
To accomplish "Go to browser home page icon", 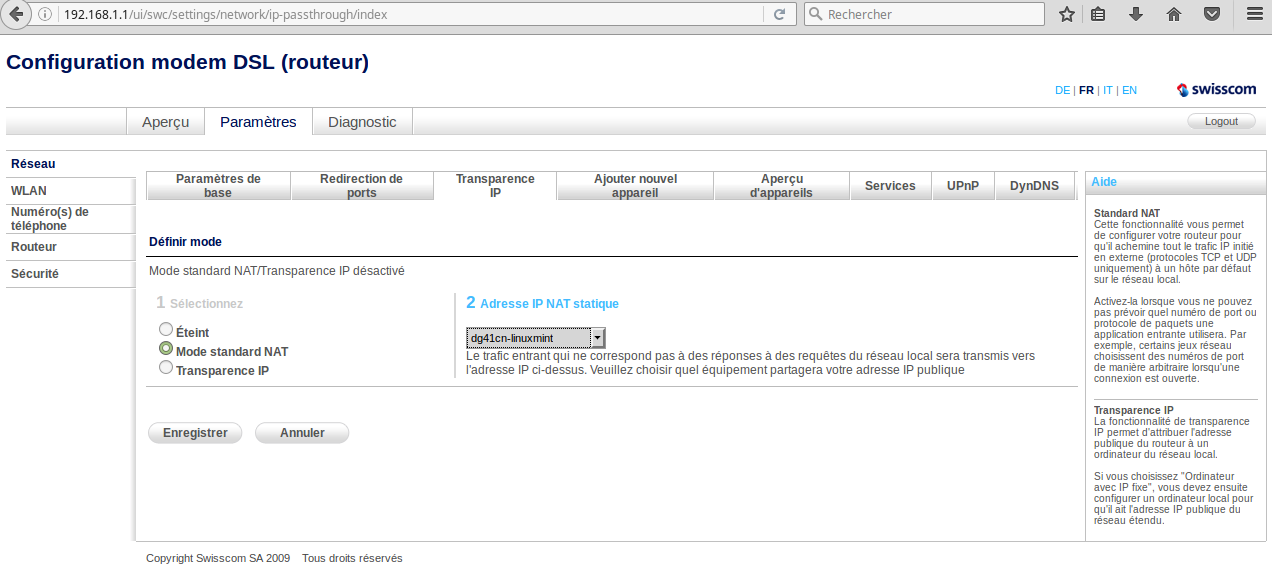I will [1174, 14].
